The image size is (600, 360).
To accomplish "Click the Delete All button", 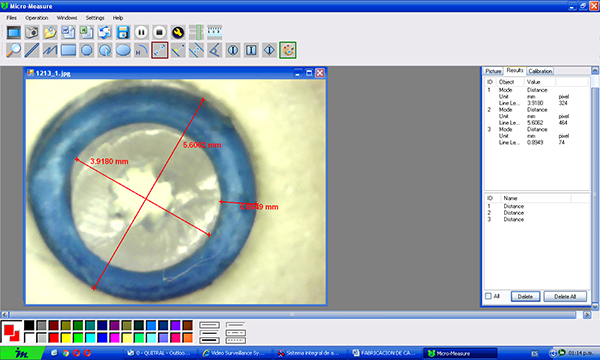I will (x=565, y=296).
